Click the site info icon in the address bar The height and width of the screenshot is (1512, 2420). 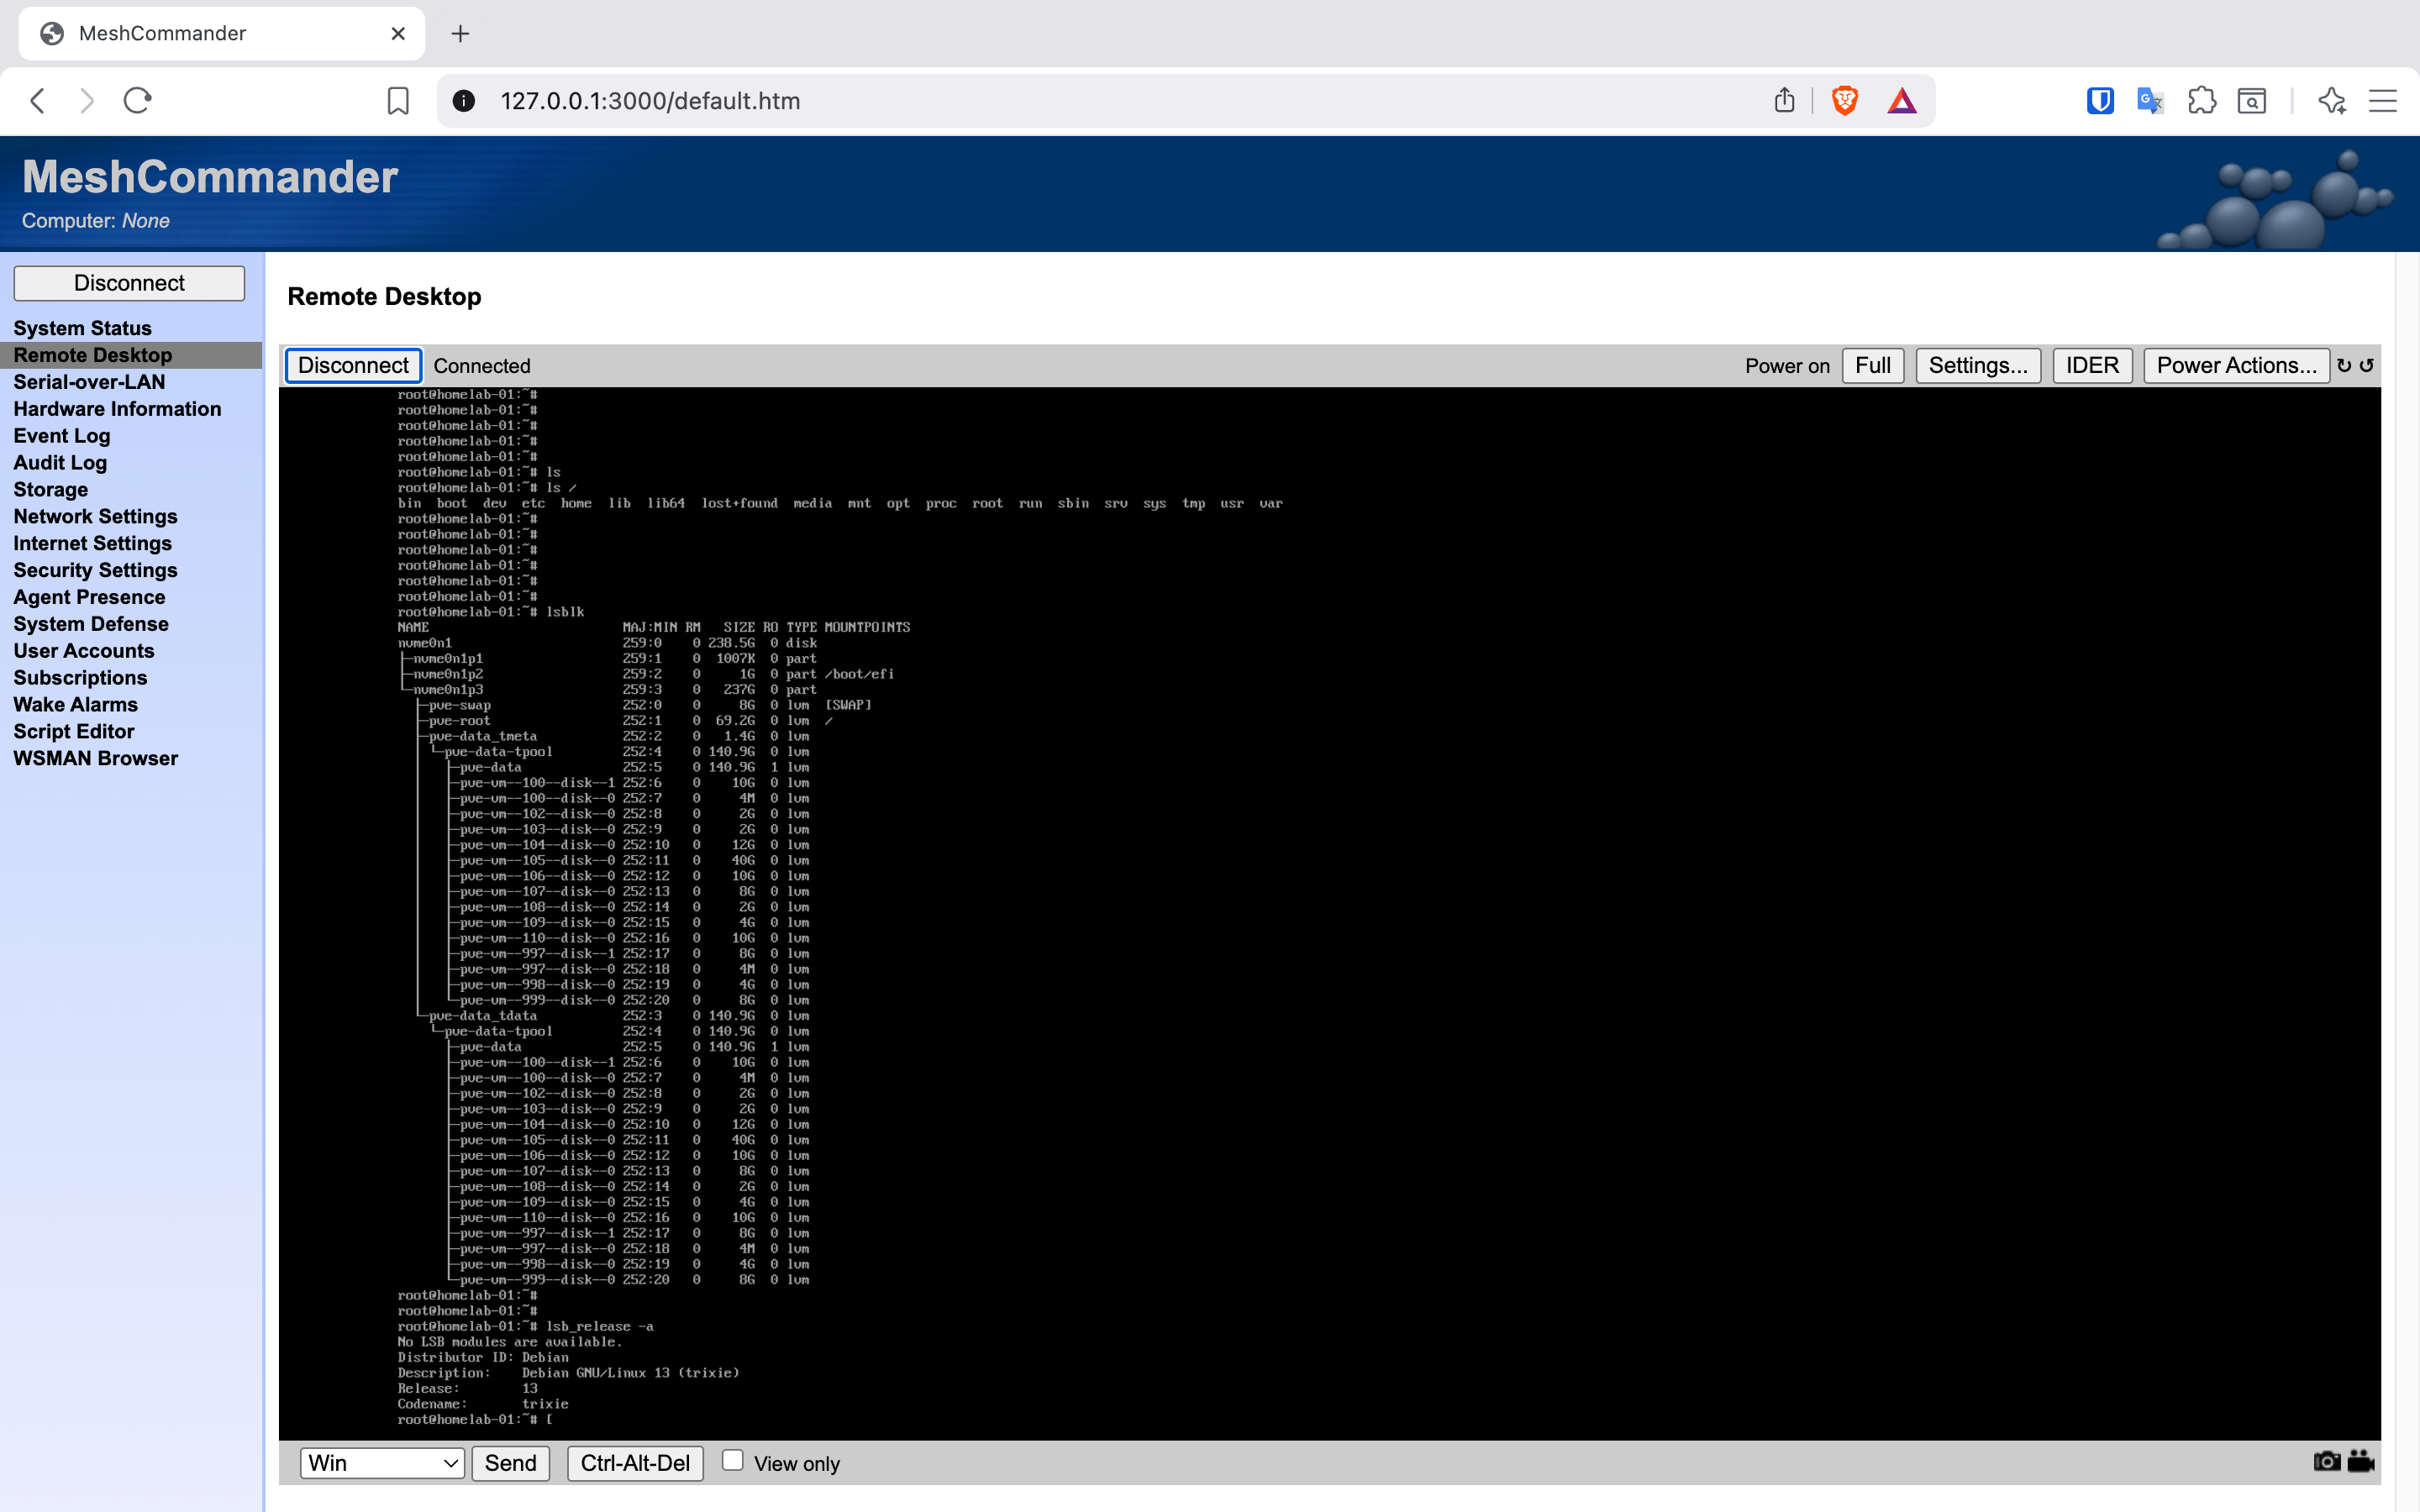[x=464, y=100]
